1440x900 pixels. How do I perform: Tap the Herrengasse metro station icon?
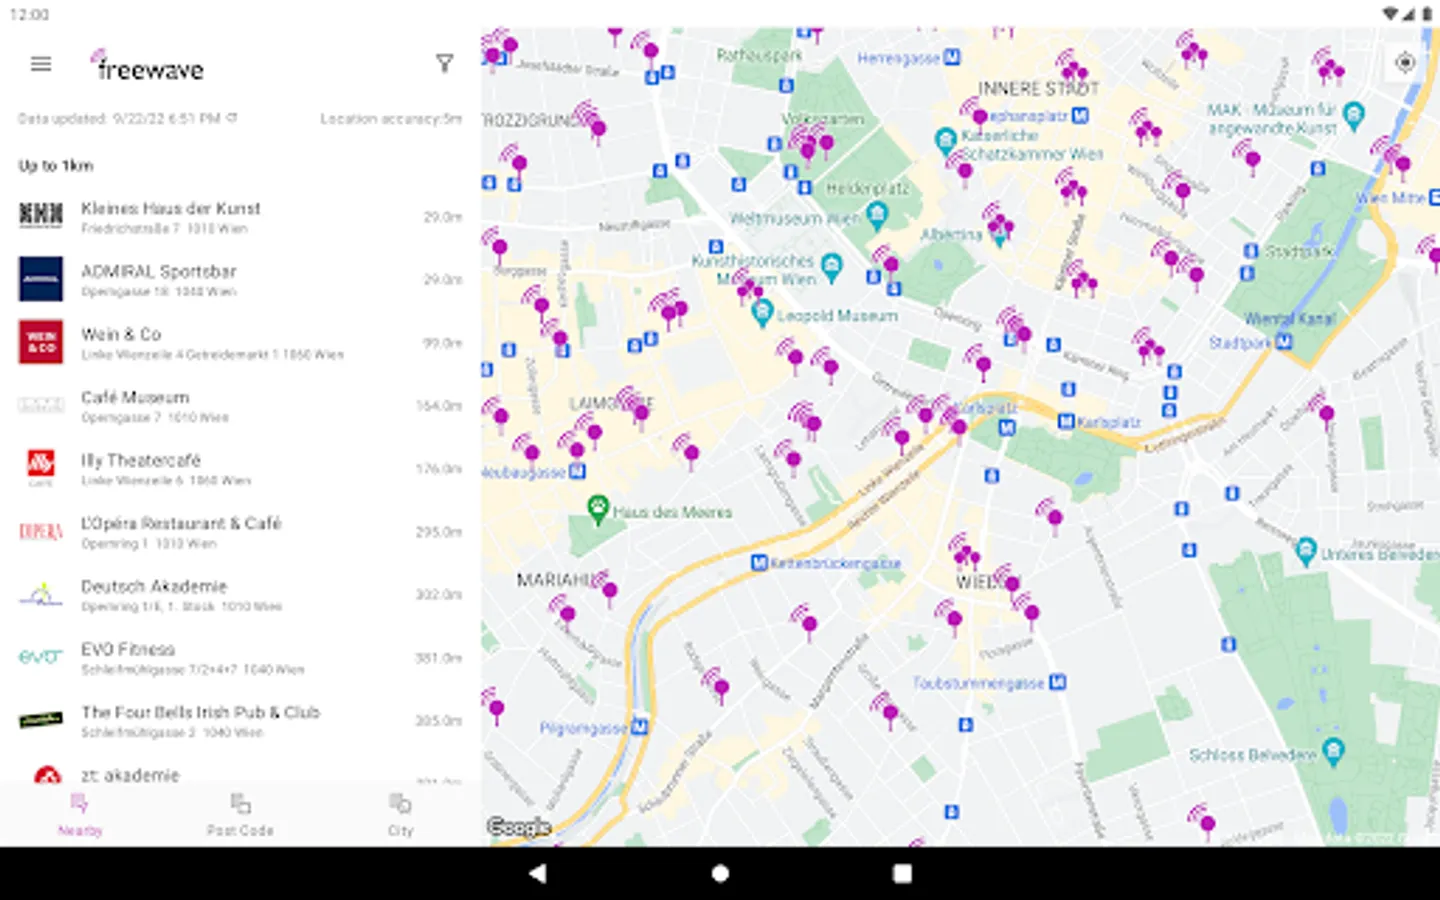coord(952,58)
